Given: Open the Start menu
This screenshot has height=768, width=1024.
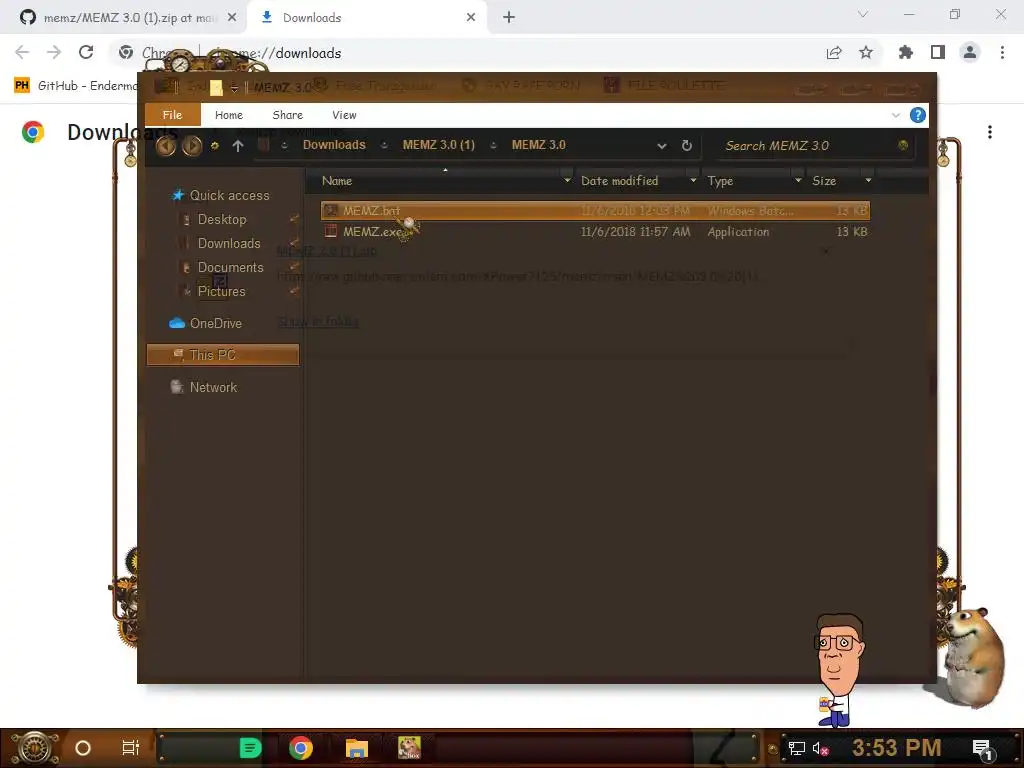Looking at the screenshot, I should [x=34, y=748].
